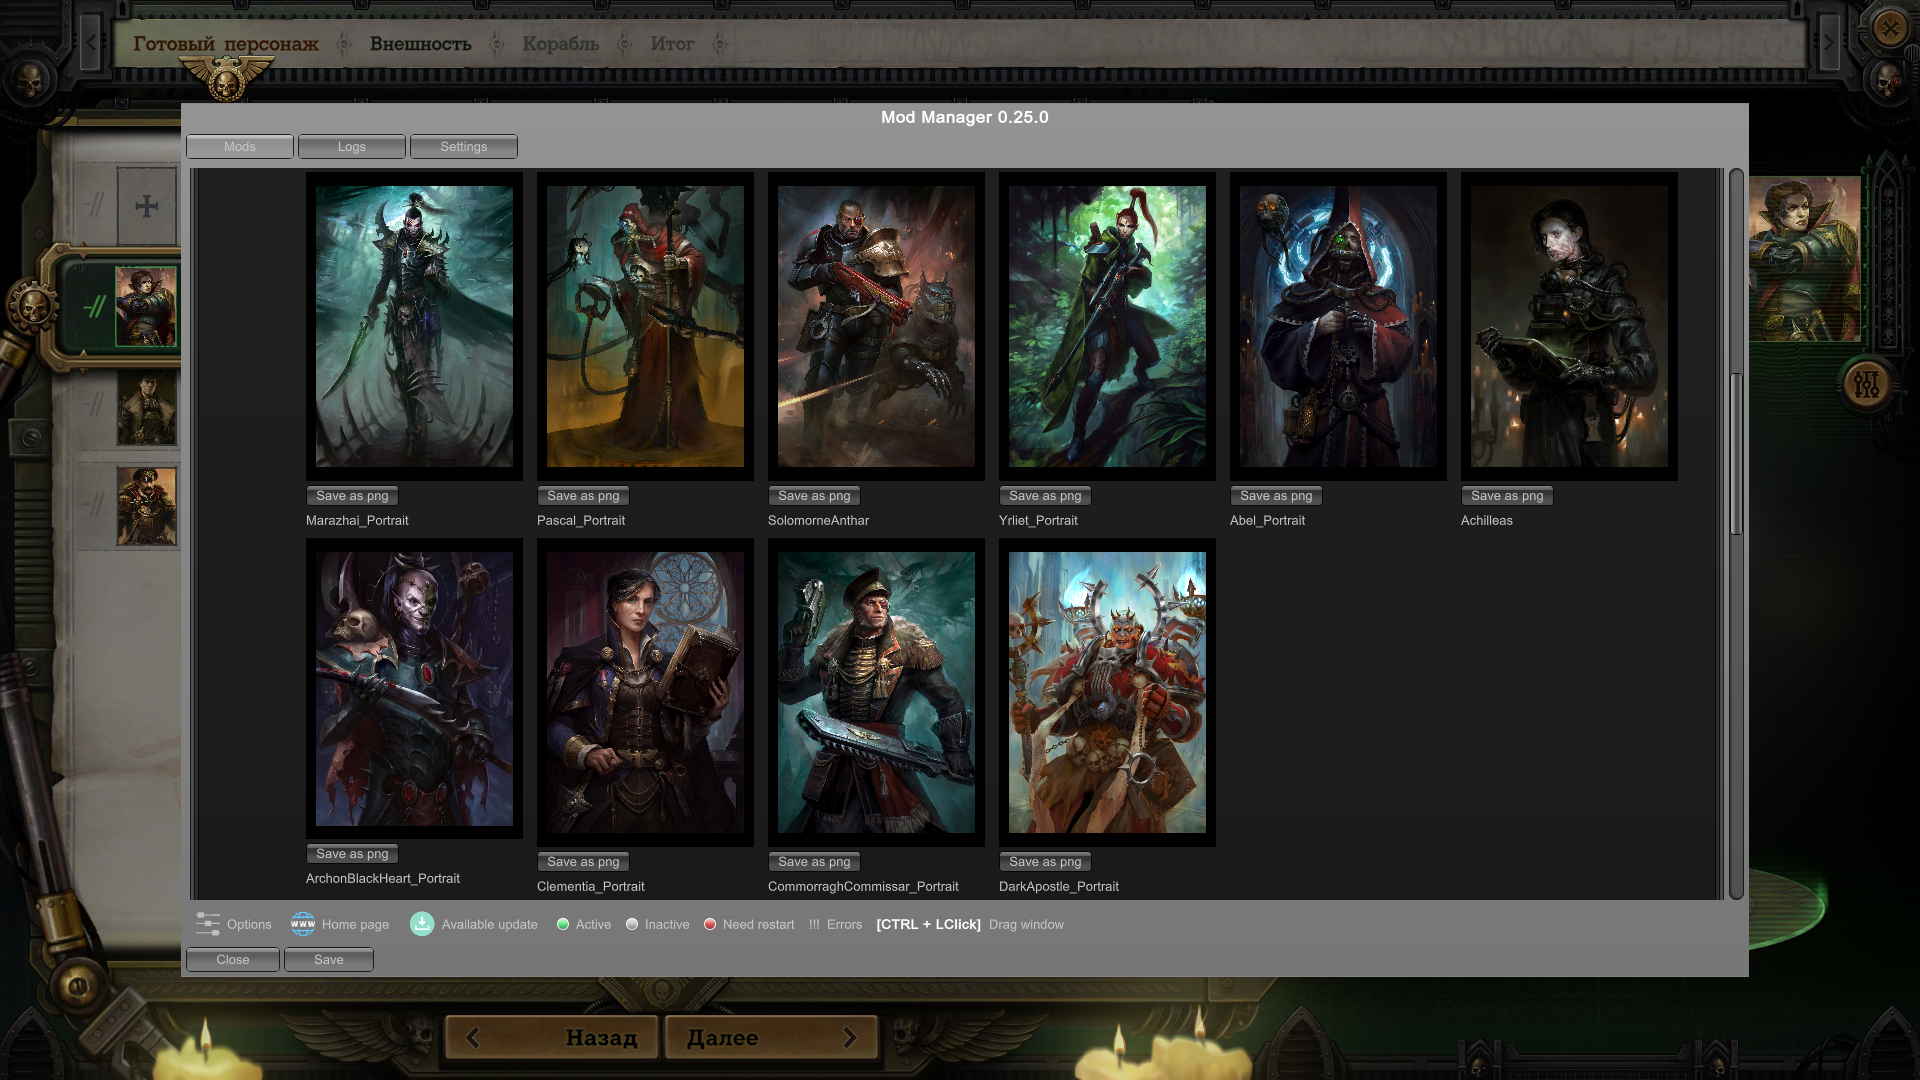Screen dimensions: 1920x1080
Task: Click the top-right X emblem icon
Action: point(1890,28)
